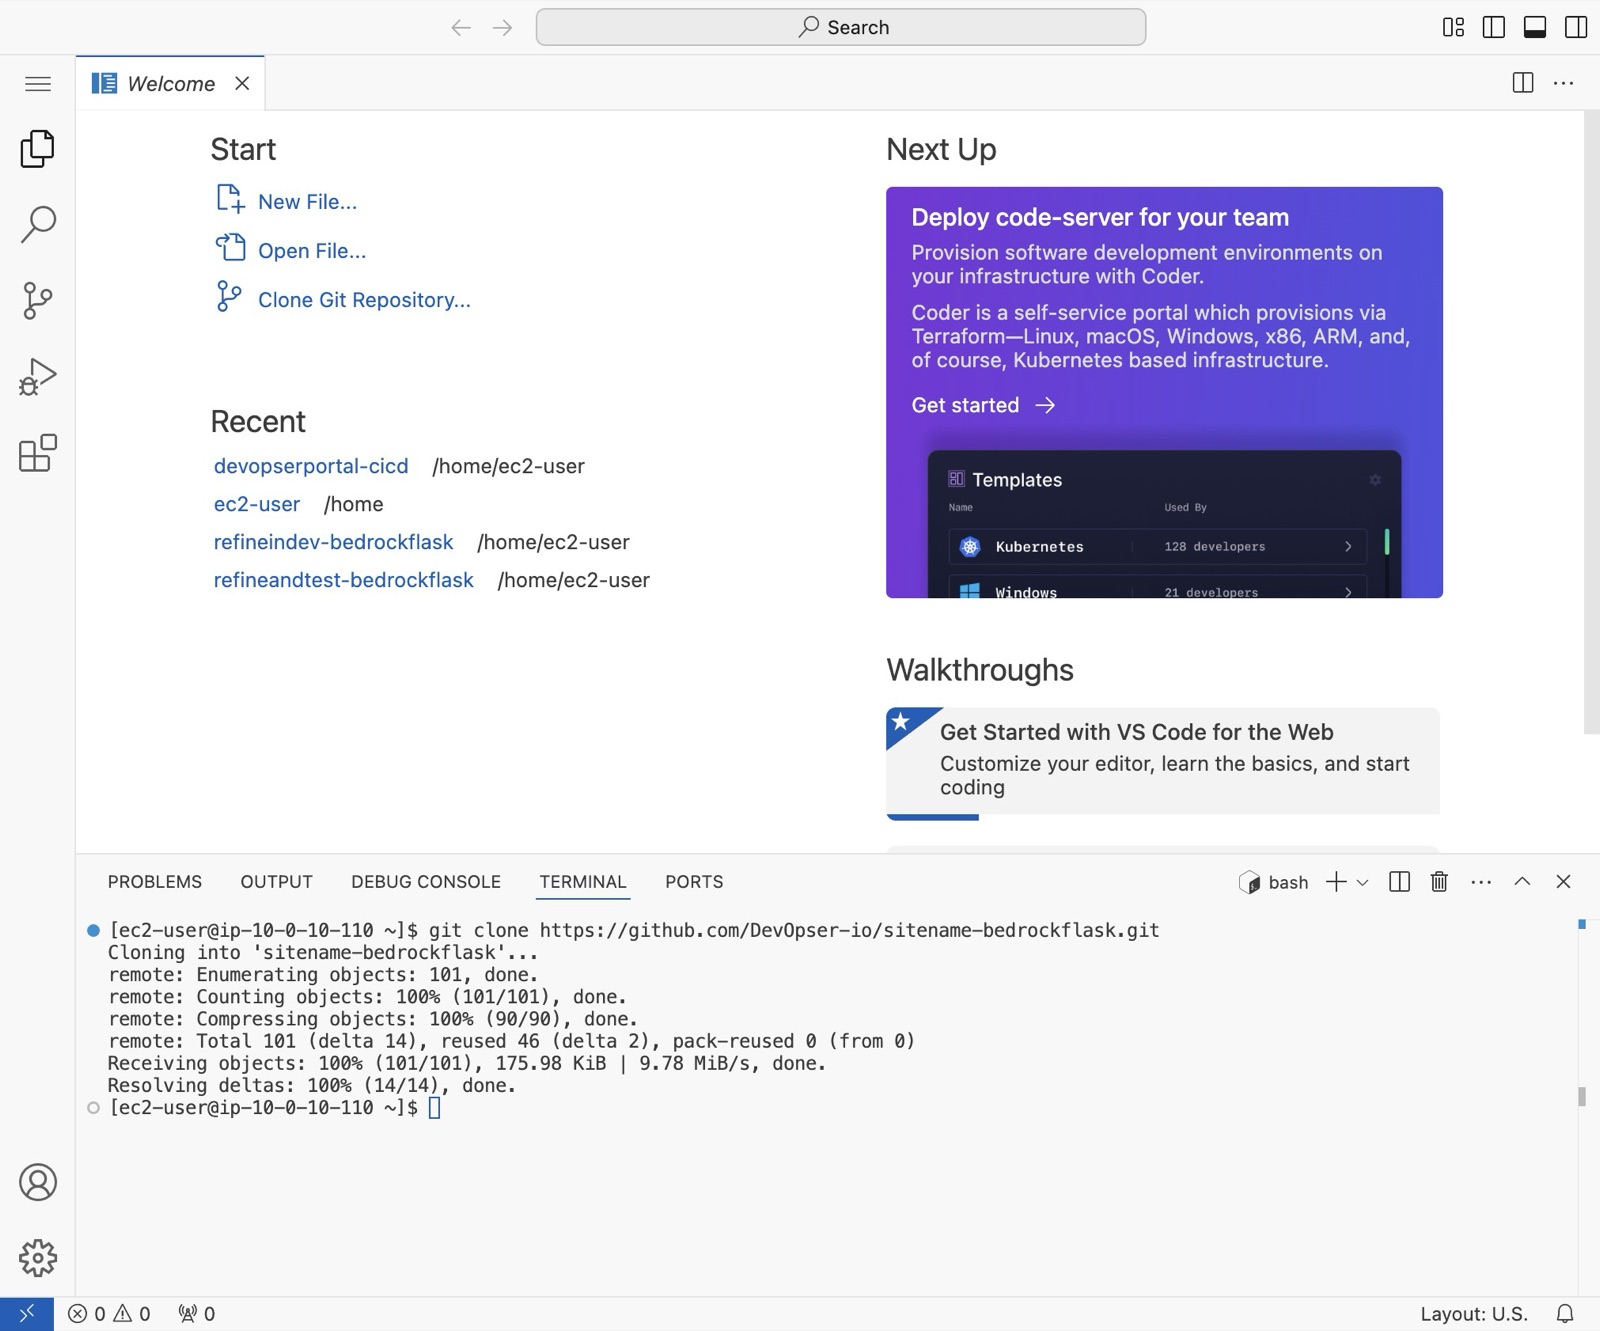Click the Kubernetes template row in banner
The image size is (1600, 1331).
[1157, 546]
